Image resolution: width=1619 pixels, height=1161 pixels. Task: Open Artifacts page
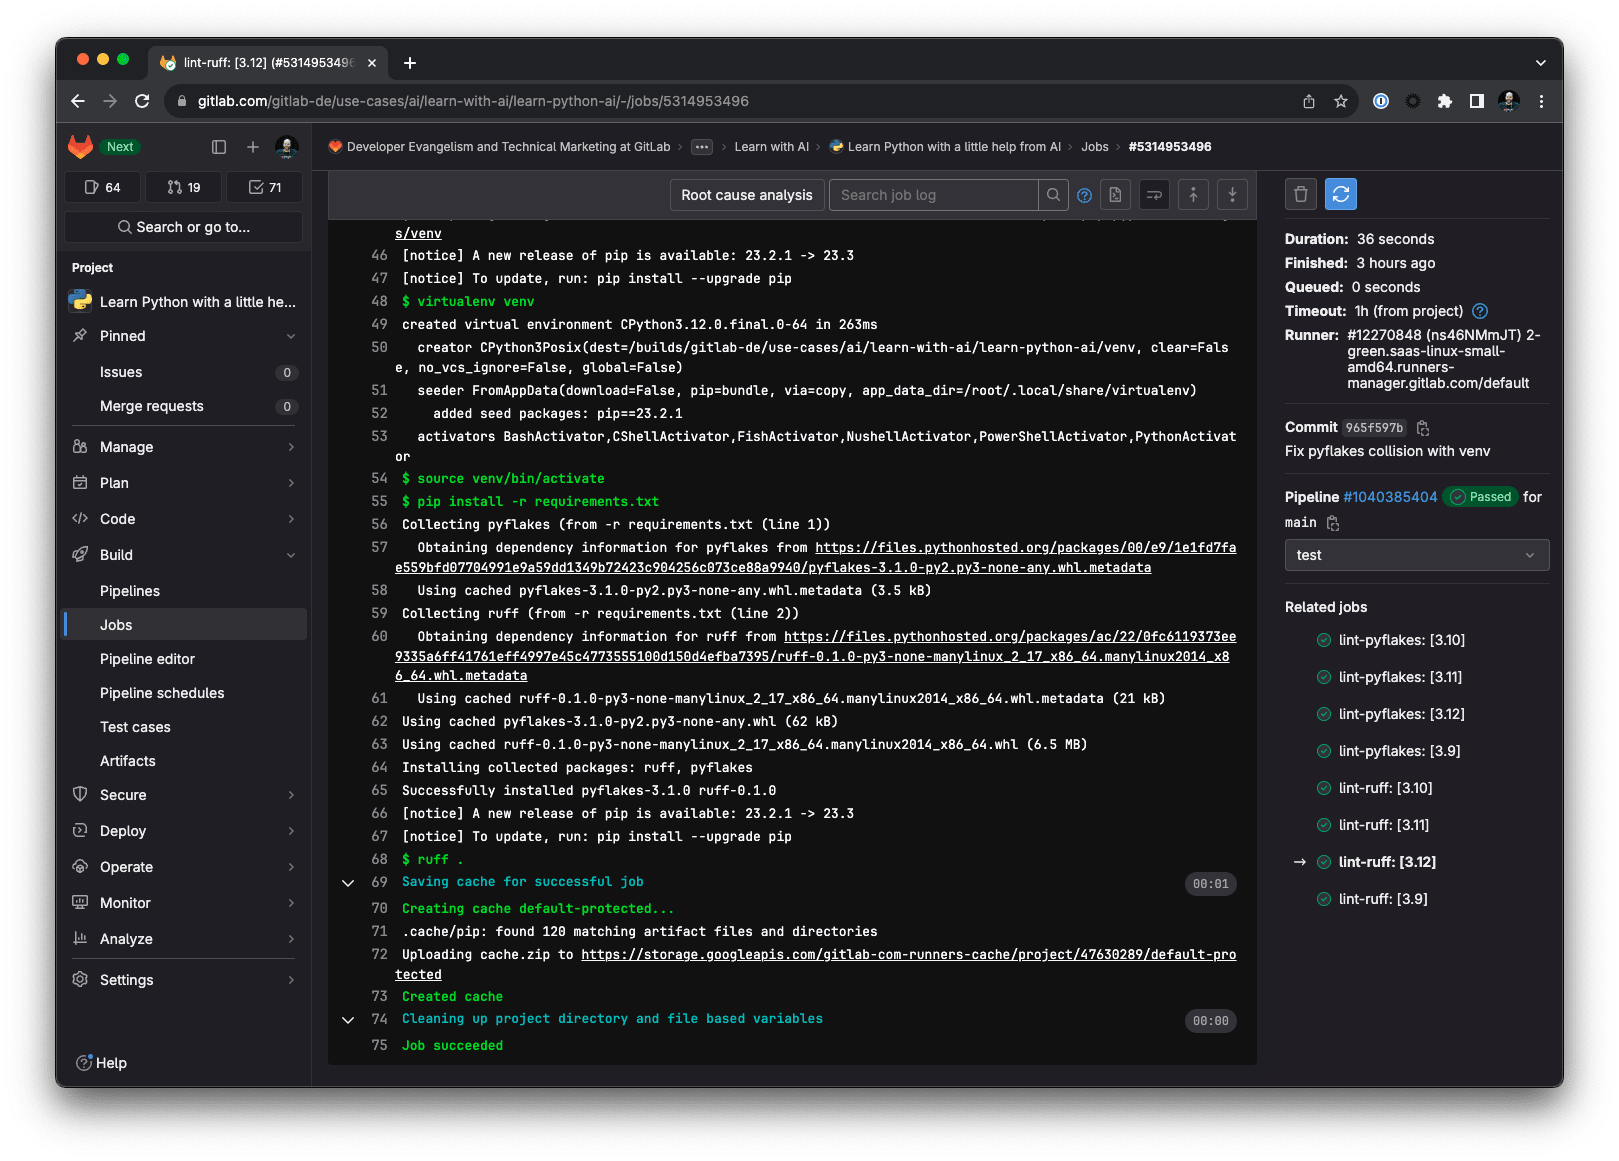point(184,761)
